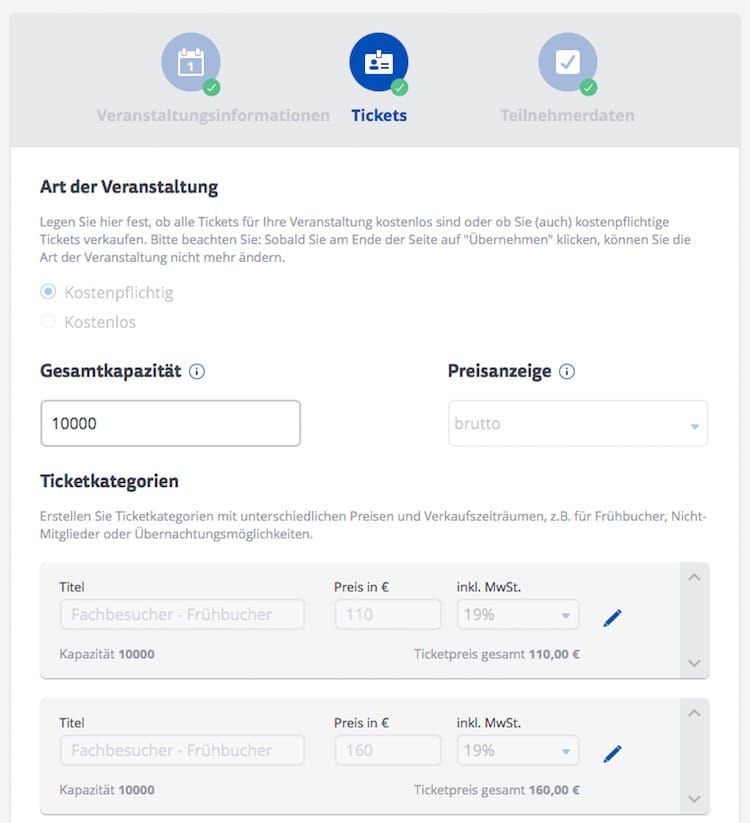
Task: Click the info icon beside Gesamtkapazität
Action: click(x=197, y=372)
